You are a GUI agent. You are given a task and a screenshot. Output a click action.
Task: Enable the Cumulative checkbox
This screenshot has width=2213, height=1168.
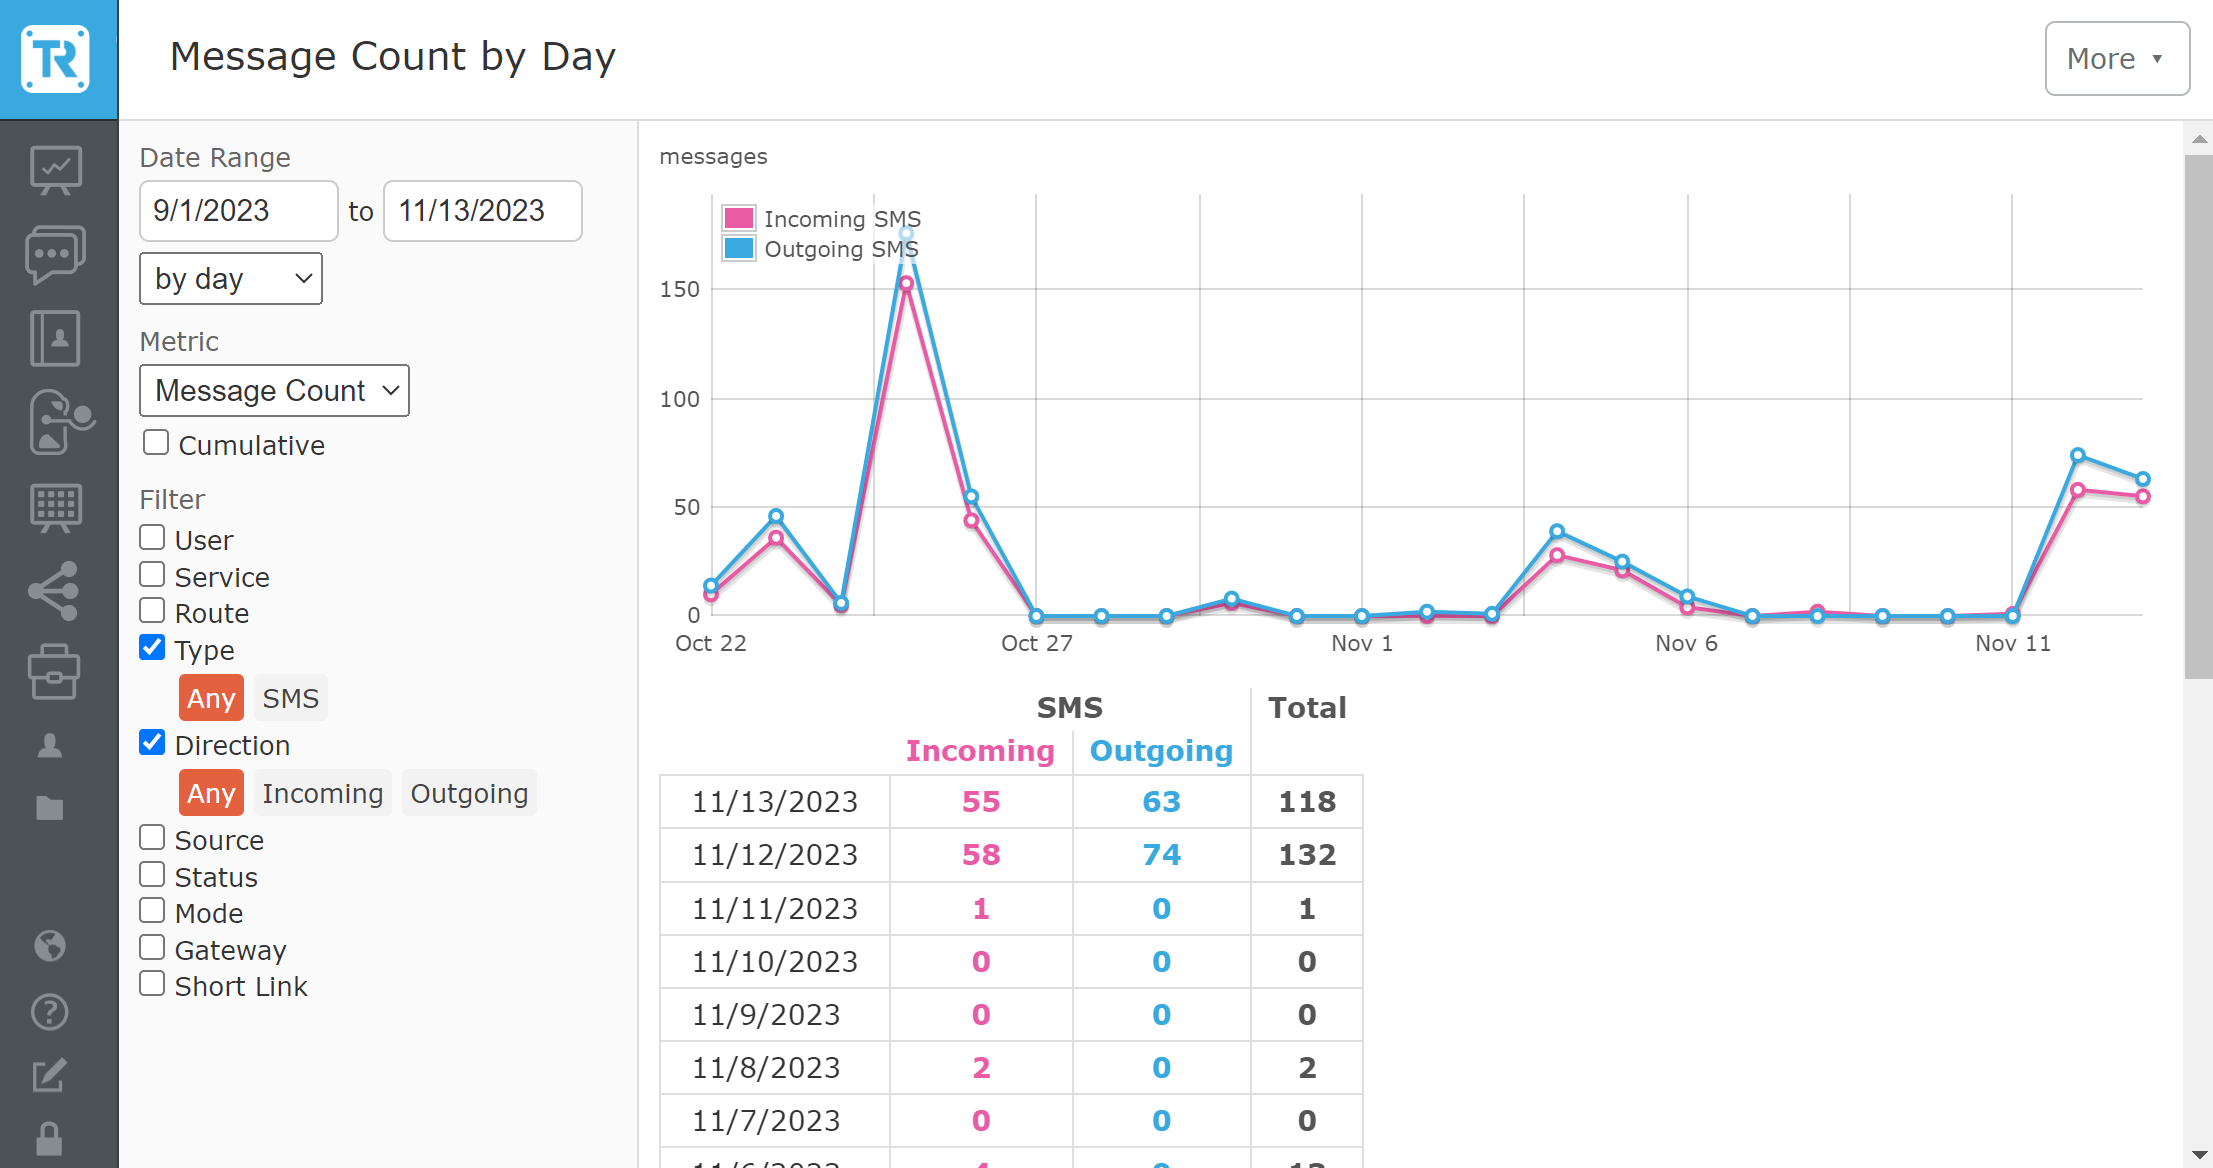coord(156,443)
